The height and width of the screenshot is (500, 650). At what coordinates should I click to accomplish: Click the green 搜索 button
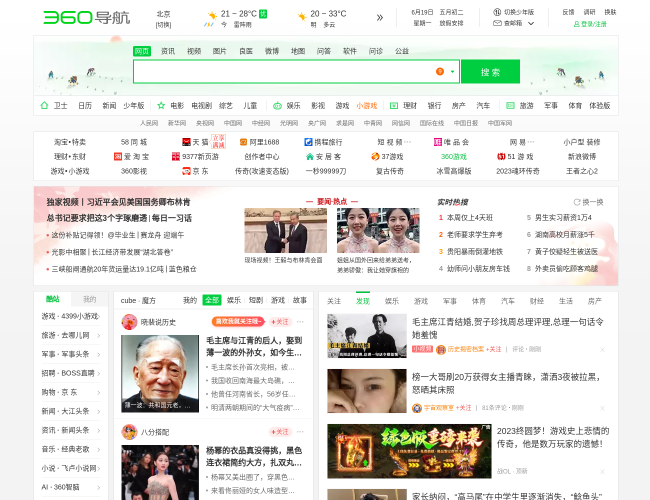click(x=490, y=72)
